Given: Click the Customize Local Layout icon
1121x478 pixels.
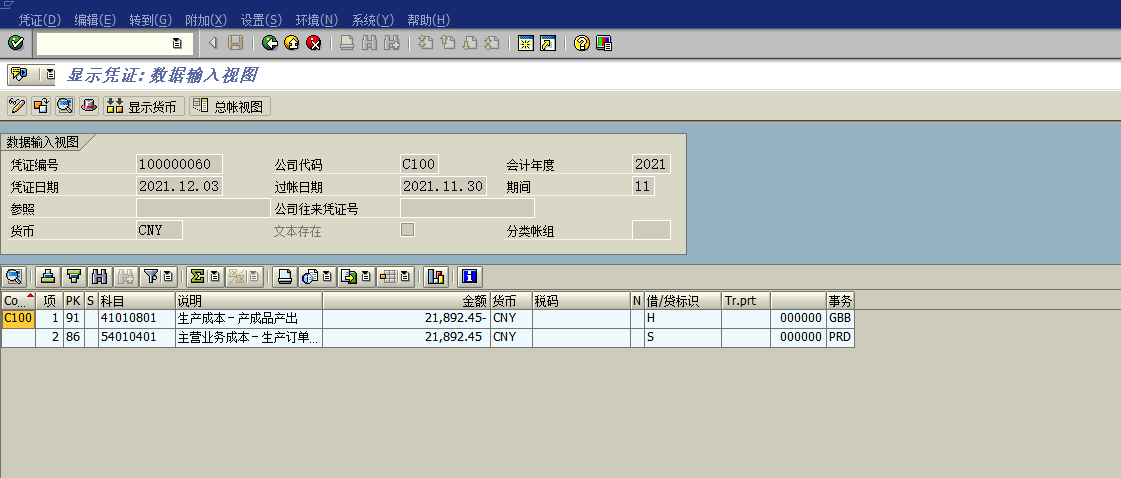Looking at the screenshot, I should point(604,44).
